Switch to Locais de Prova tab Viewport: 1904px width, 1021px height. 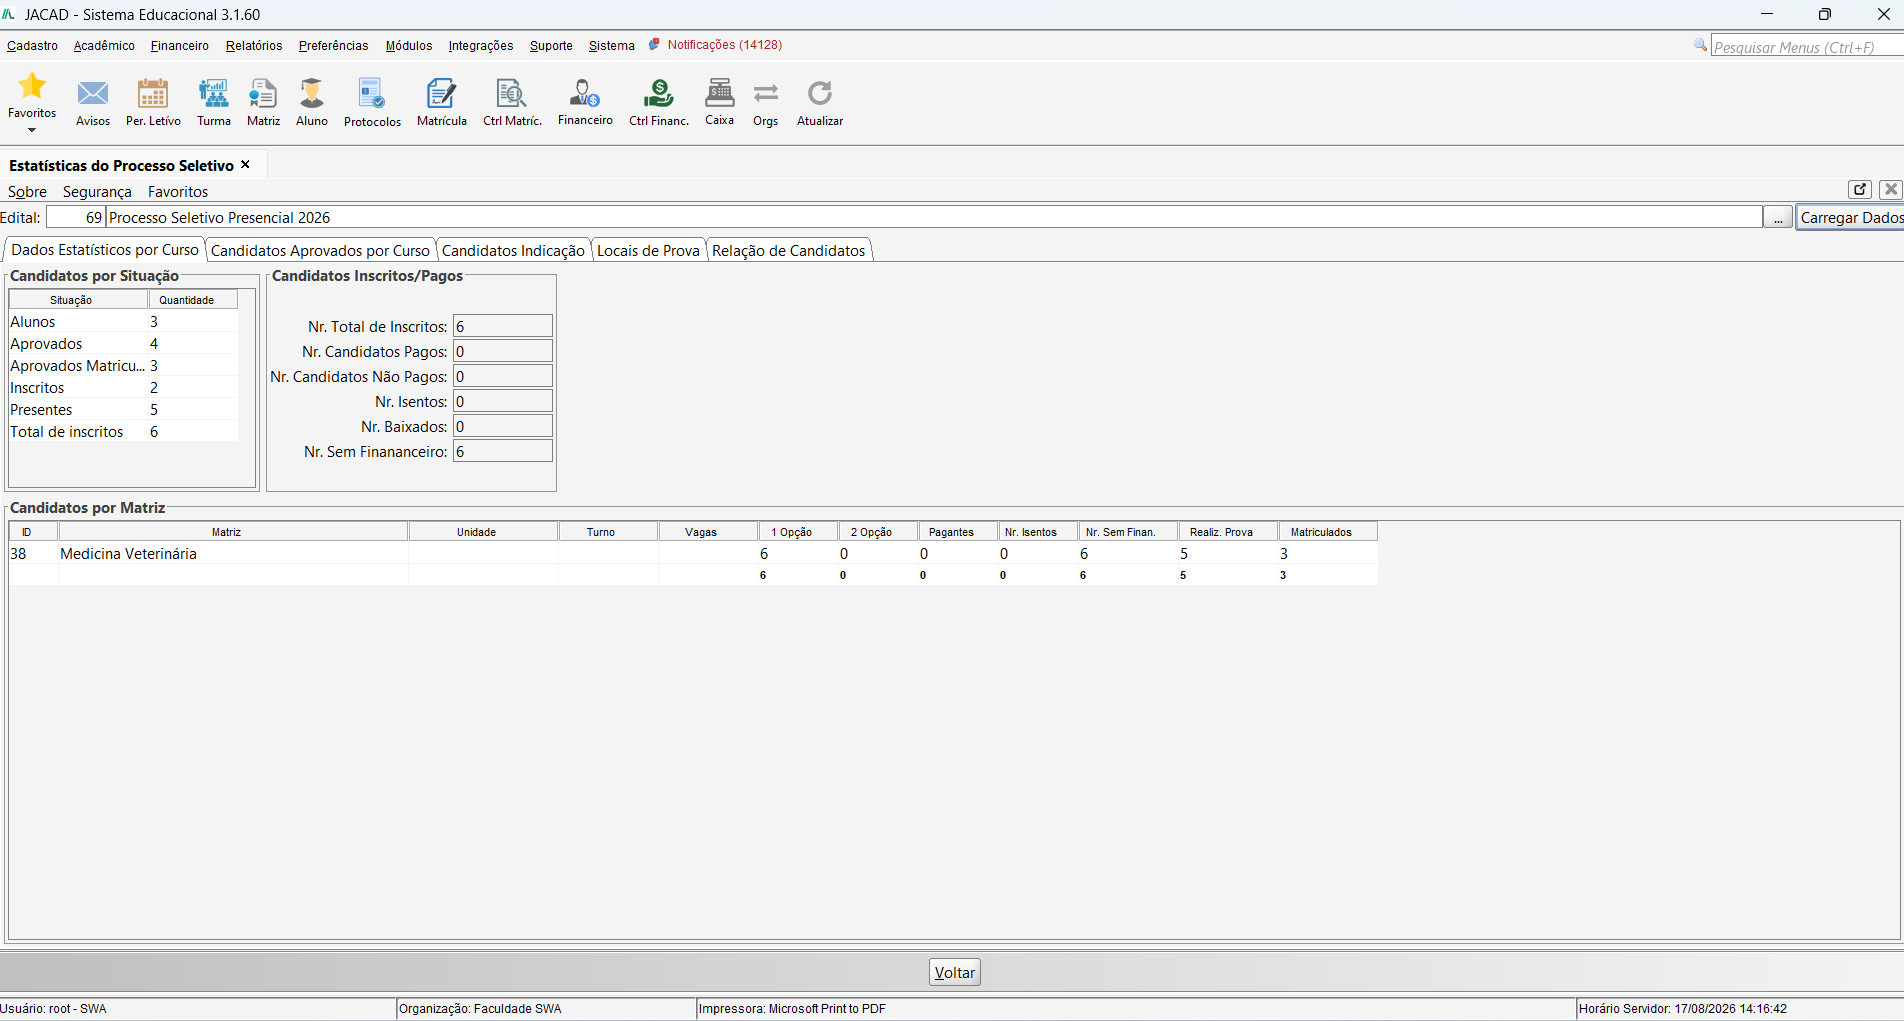click(648, 251)
